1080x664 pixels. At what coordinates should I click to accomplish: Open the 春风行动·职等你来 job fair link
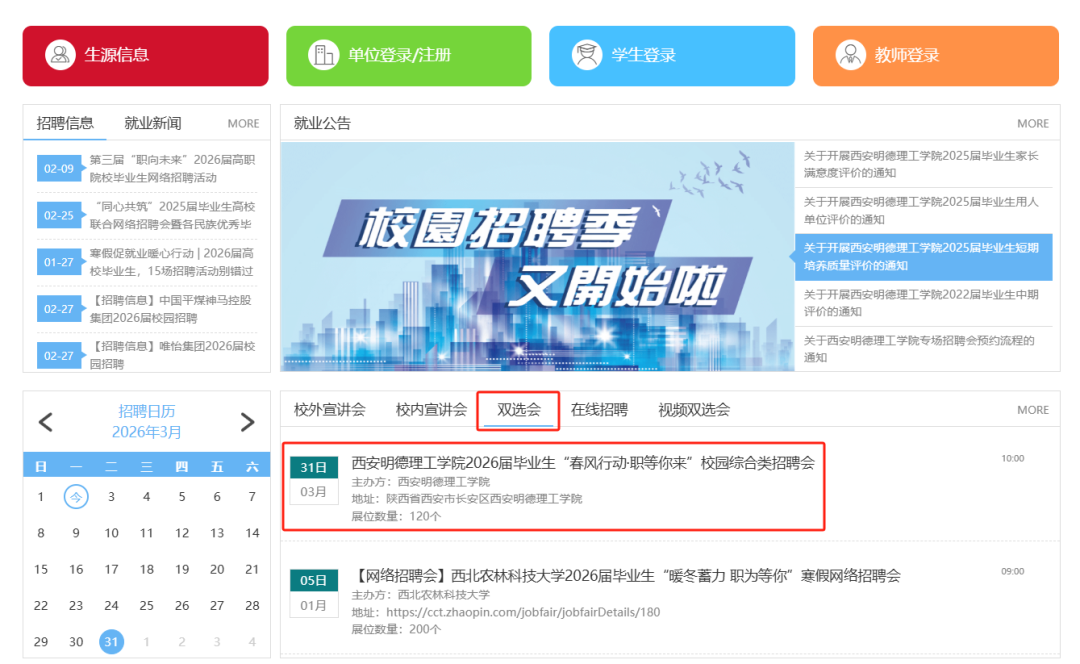point(583,463)
